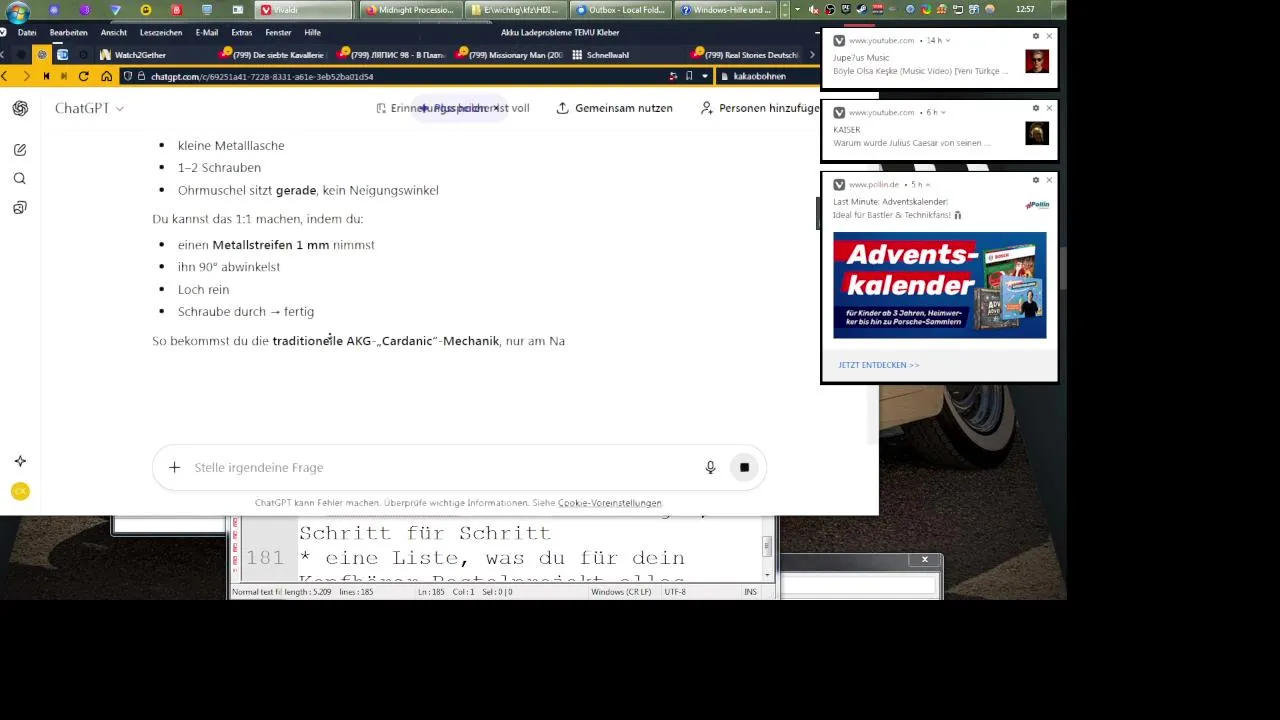1280x720 pixels.
Task: Show hidden system tray icons arrow
Action: [797, 9]
